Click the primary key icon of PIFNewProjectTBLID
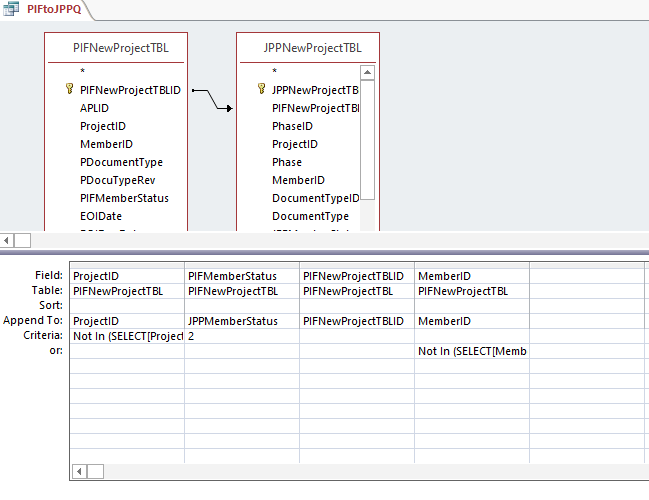The width and height of the screenshot is (649, 500). pyautogui.click(x=69, y=89)
